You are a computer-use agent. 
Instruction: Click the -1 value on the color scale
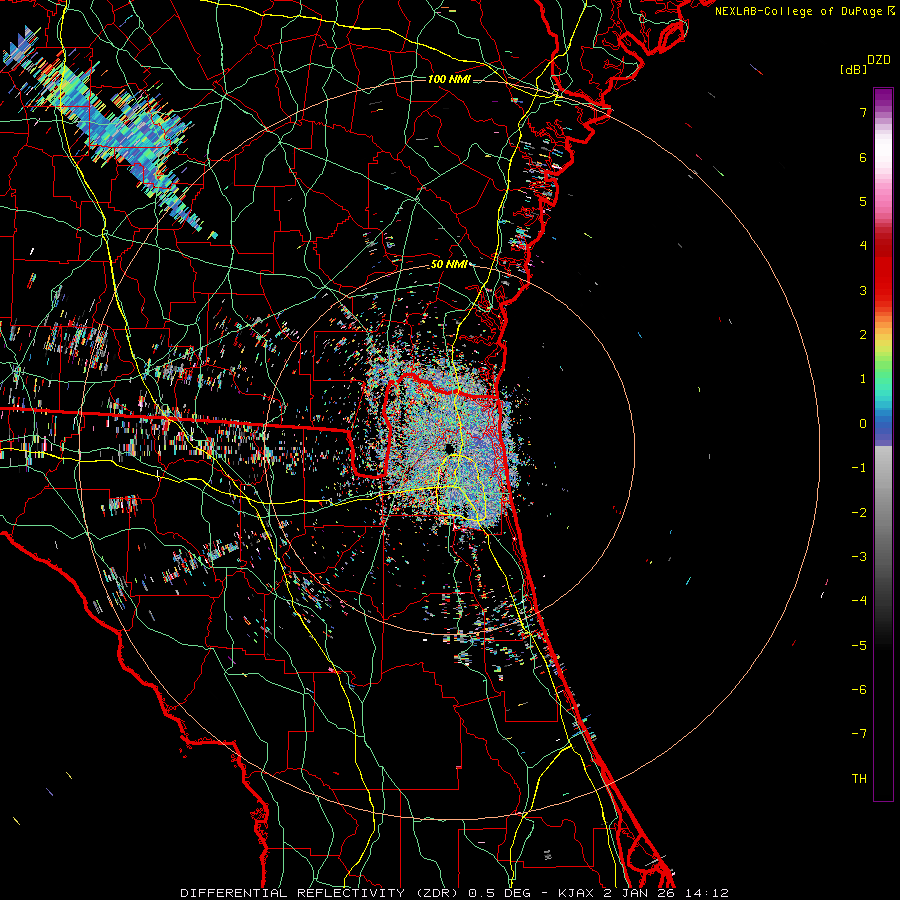(x=859, y=468)
